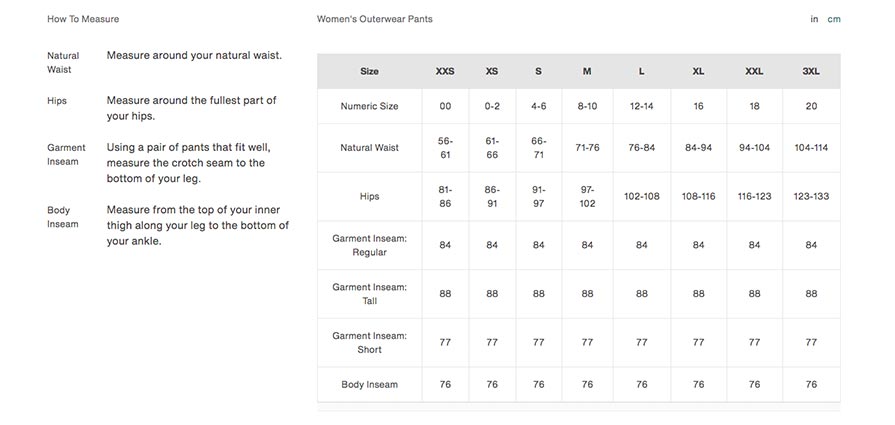Click the Numeric Size row label
The height and width of the screenshot is (425, 895).
click(x=369, y=106)
